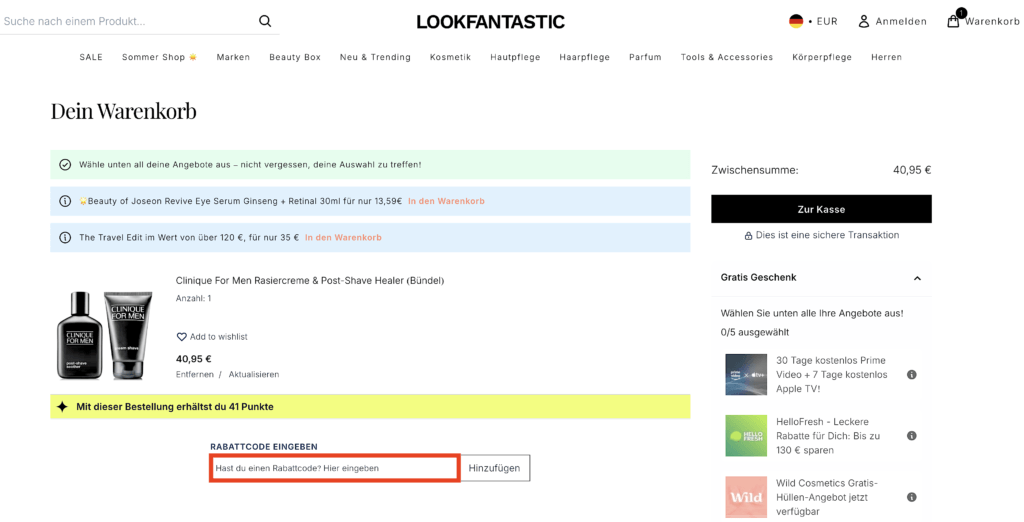
Task: Select the HelloFresh offer thumbnail
Action: (x=746, y=436)
